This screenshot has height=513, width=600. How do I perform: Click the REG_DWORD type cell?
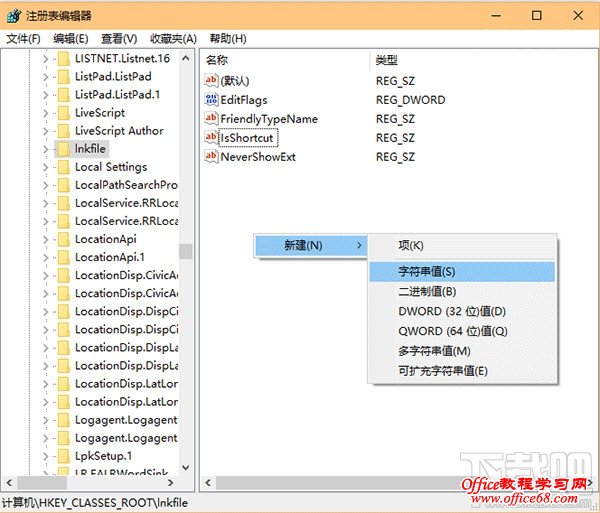pos(411,100)
